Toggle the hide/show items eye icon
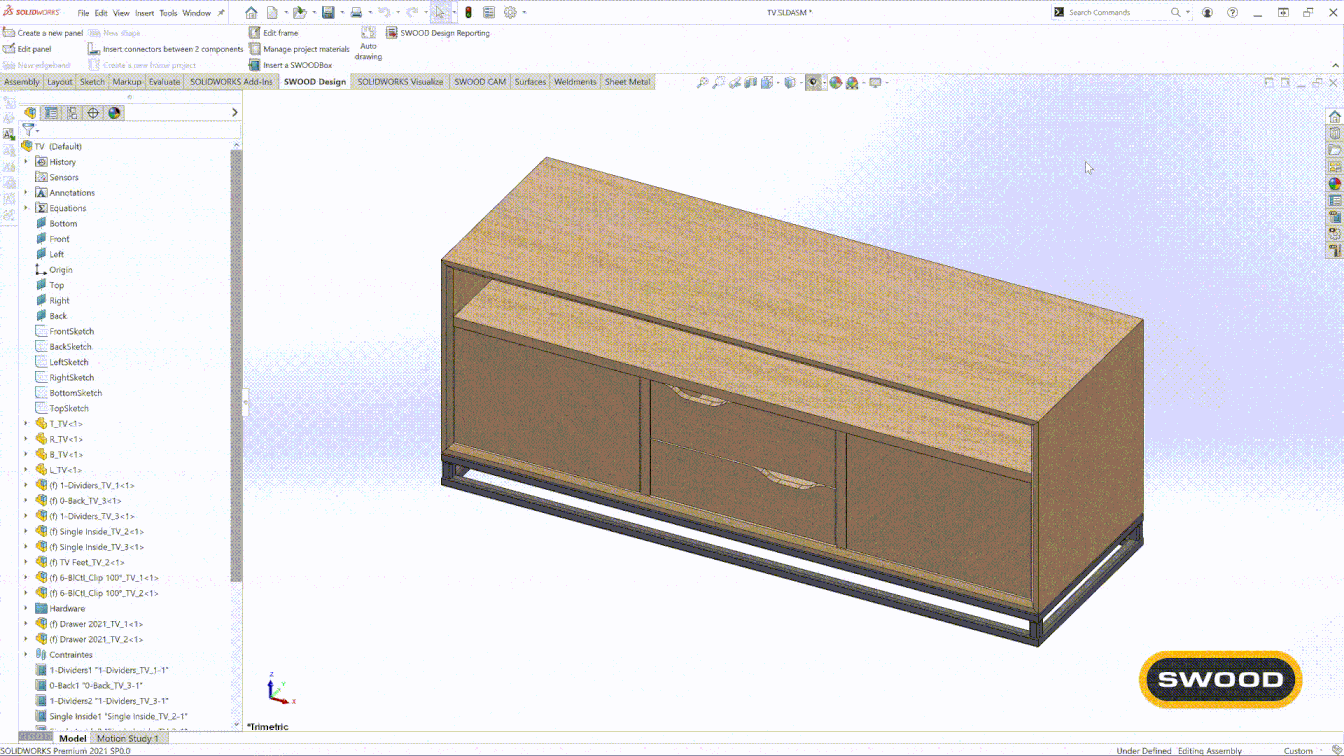Viewport: 1344px width, 756px height. coord(812,83)
